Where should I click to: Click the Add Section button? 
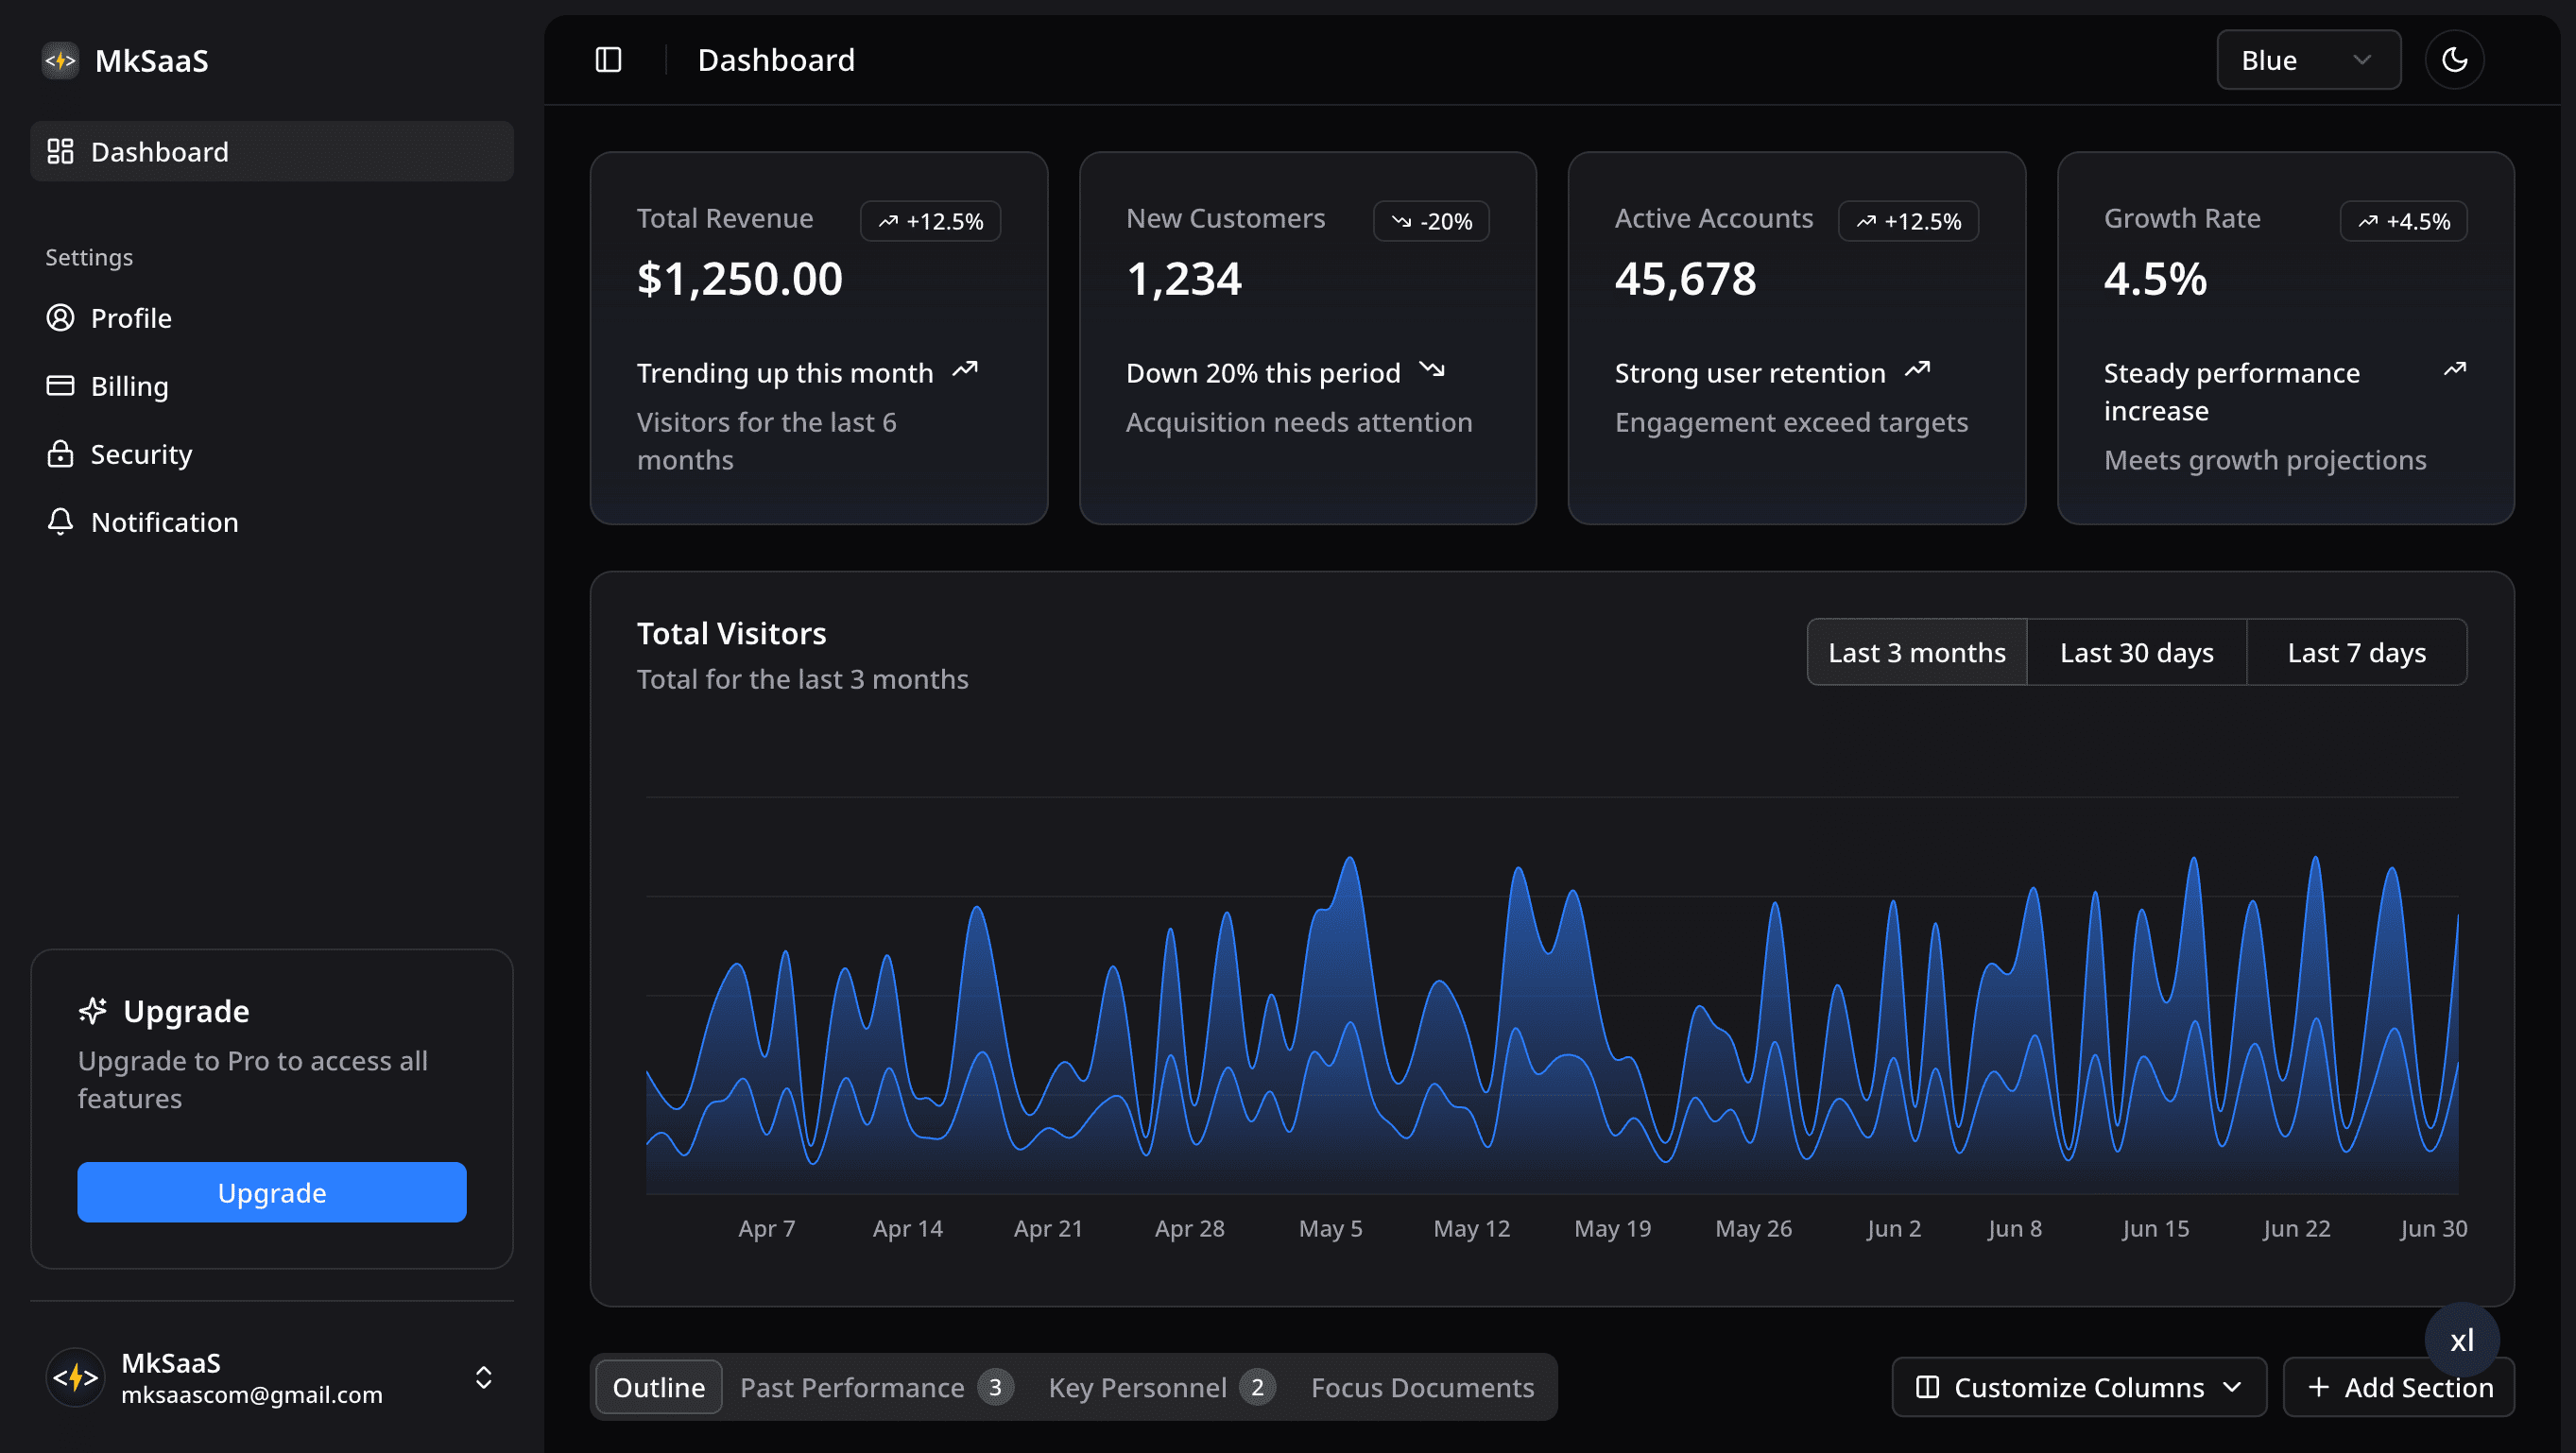2398,1387
